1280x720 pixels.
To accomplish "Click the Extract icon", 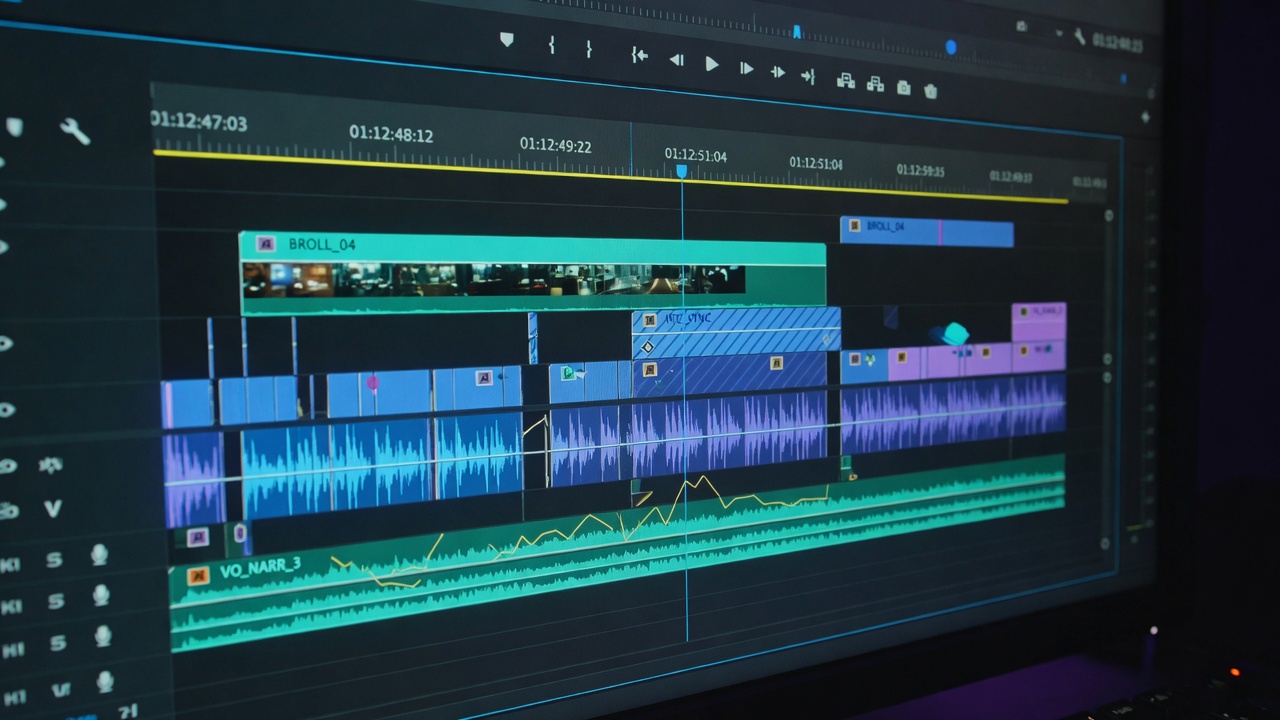I will [x=875, y=84].
